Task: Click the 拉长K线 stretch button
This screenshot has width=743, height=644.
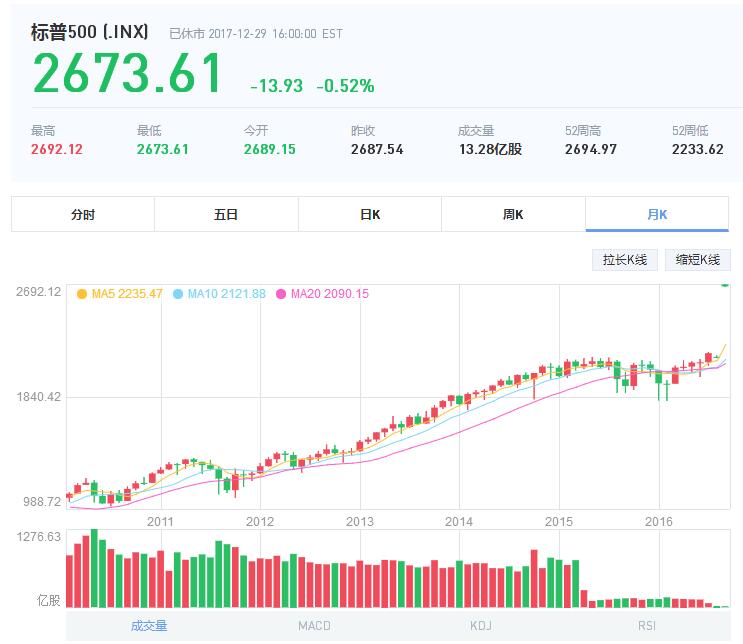Action: click(x=625, y=260)
